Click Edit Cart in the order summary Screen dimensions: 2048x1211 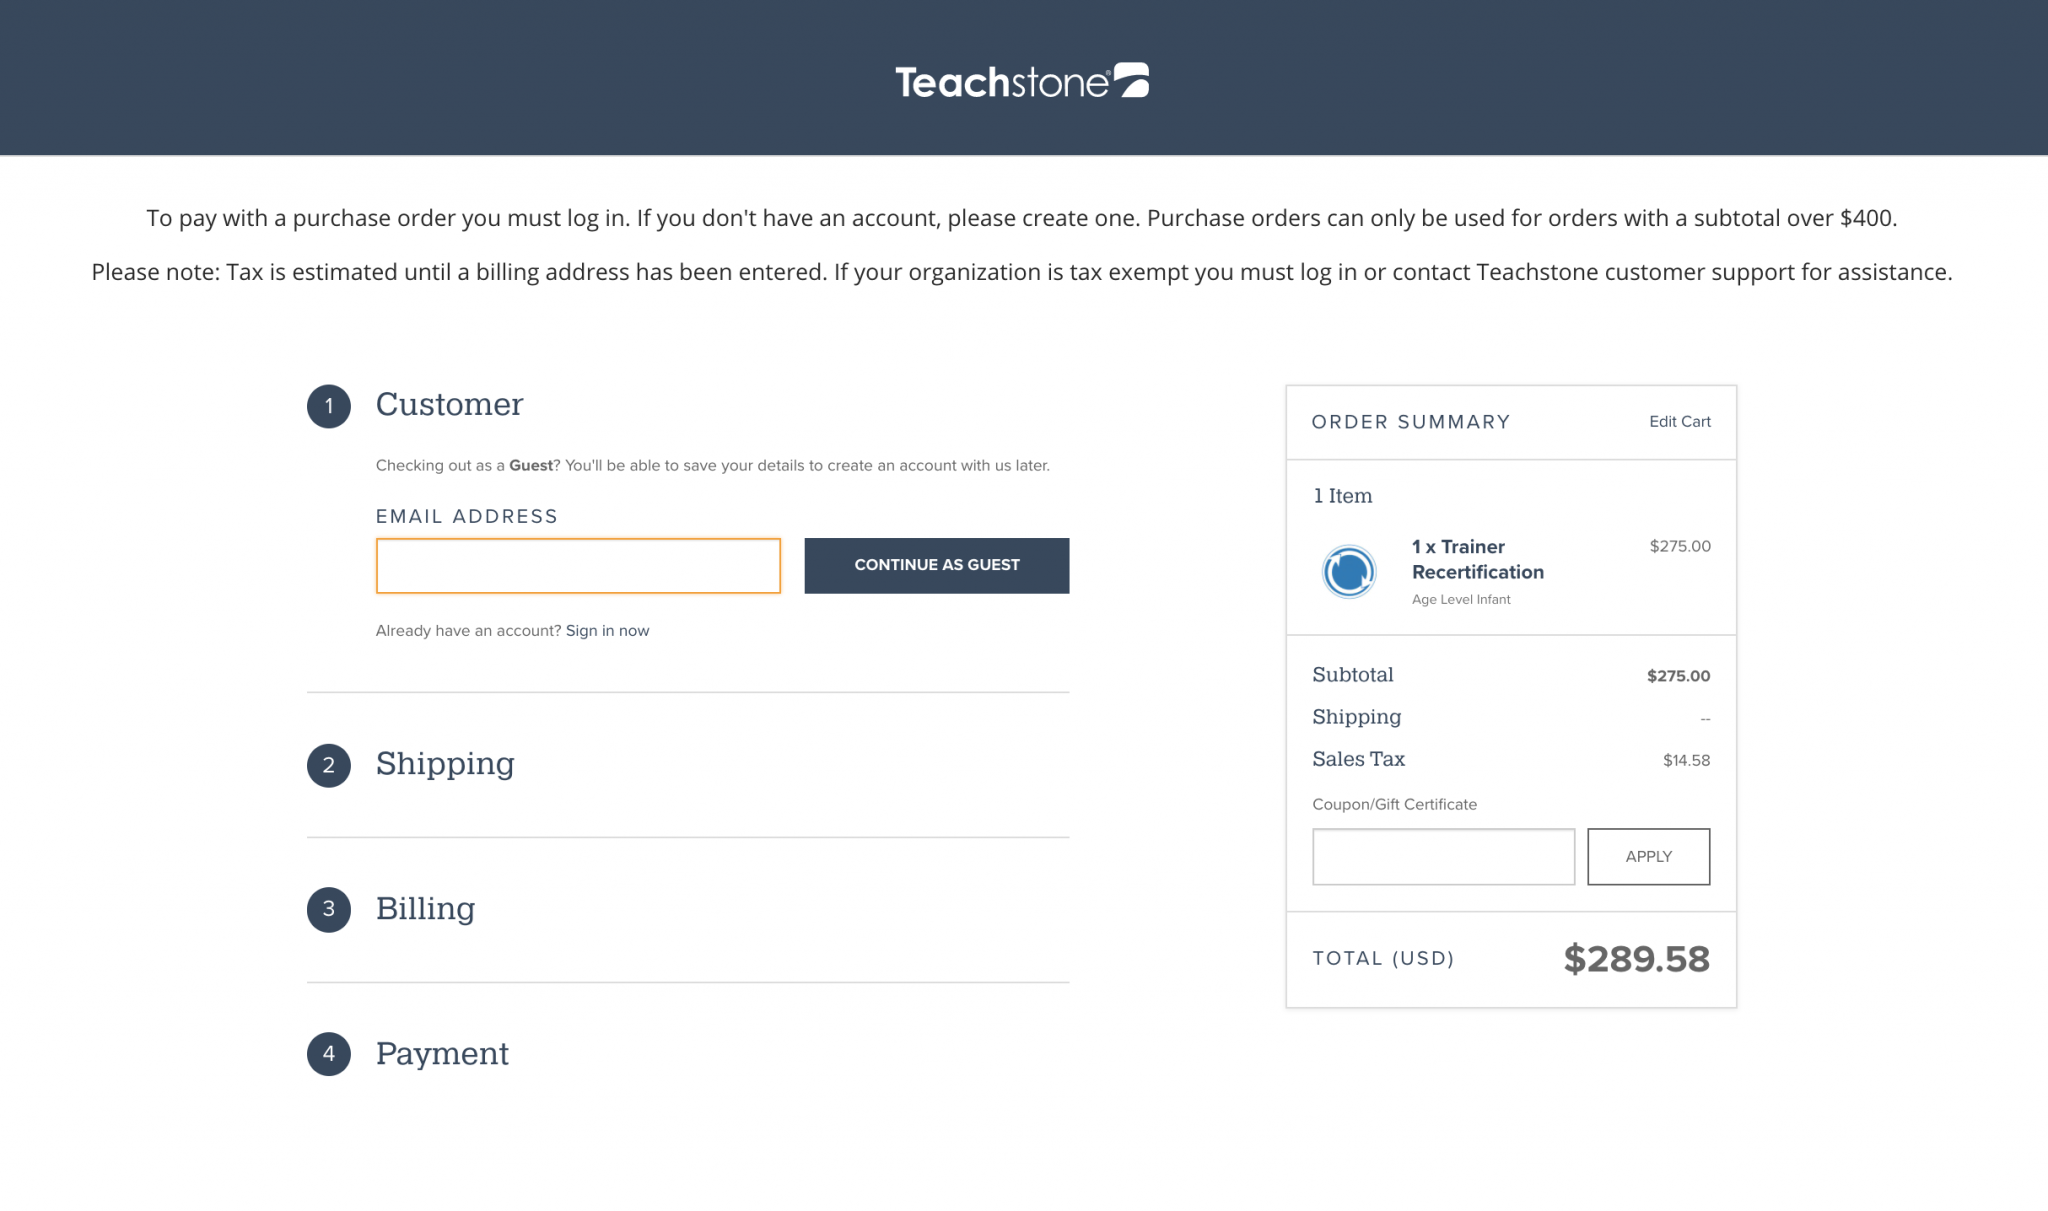pyautogui.click(x=1680, y=422)
